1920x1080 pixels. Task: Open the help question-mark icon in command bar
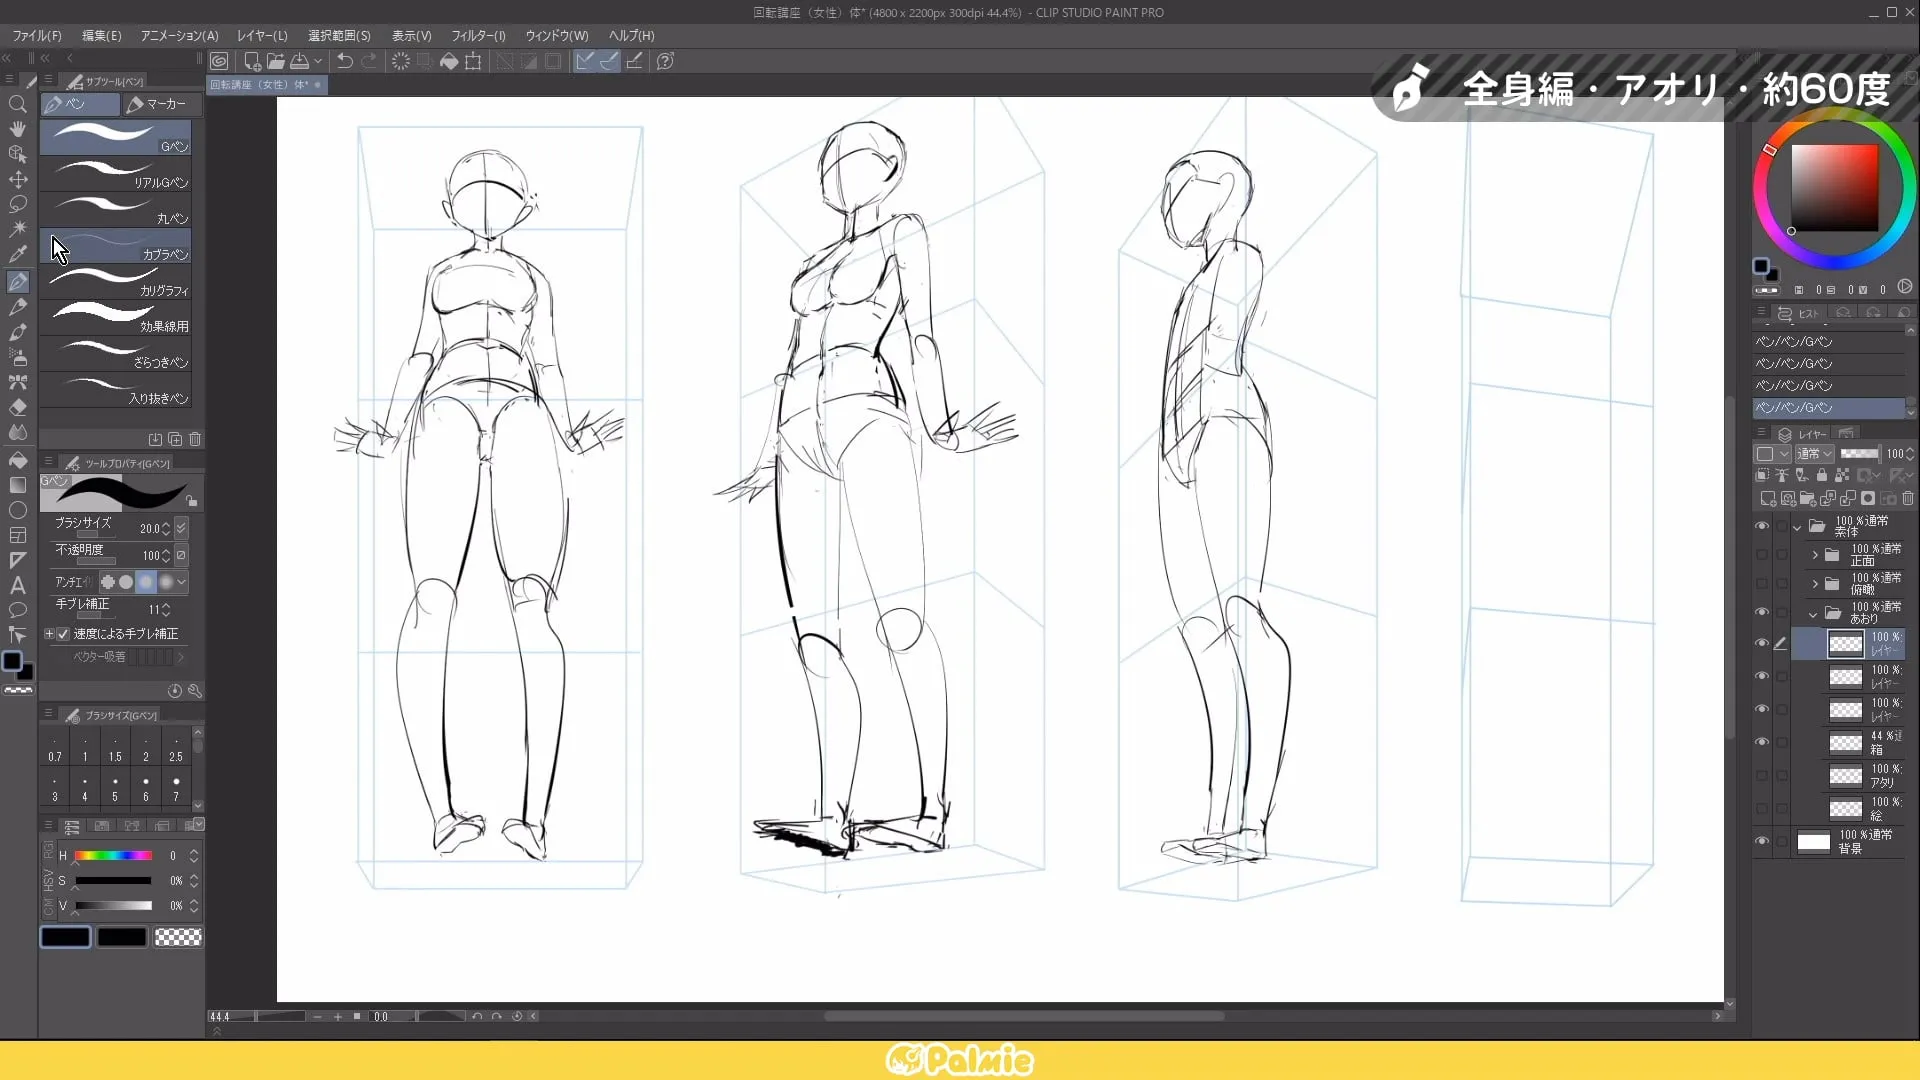(x=665, y=61)
